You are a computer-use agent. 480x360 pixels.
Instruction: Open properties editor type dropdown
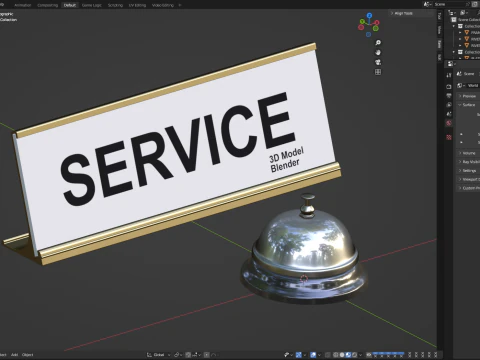coord(451,64)
